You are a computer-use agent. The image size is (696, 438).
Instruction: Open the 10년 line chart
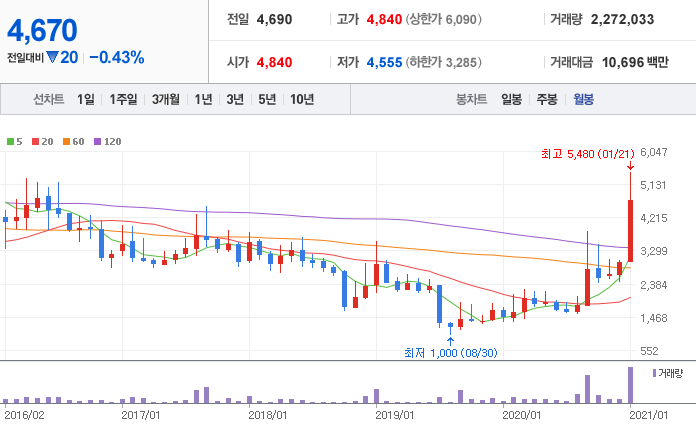302,99
